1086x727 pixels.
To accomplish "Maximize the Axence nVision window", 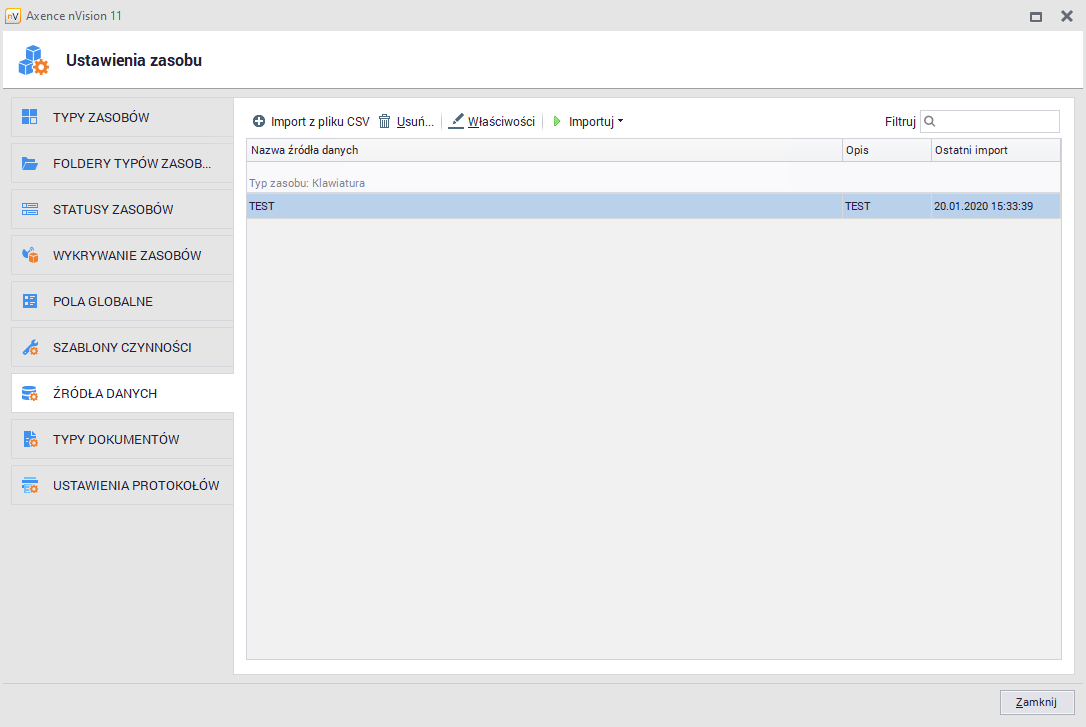I will point(1036,16).
